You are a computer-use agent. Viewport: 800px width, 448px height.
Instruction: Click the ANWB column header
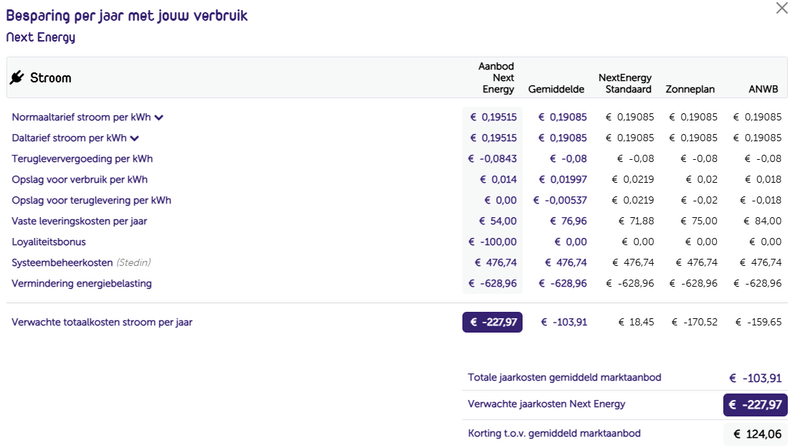click(x=763, y=89)
